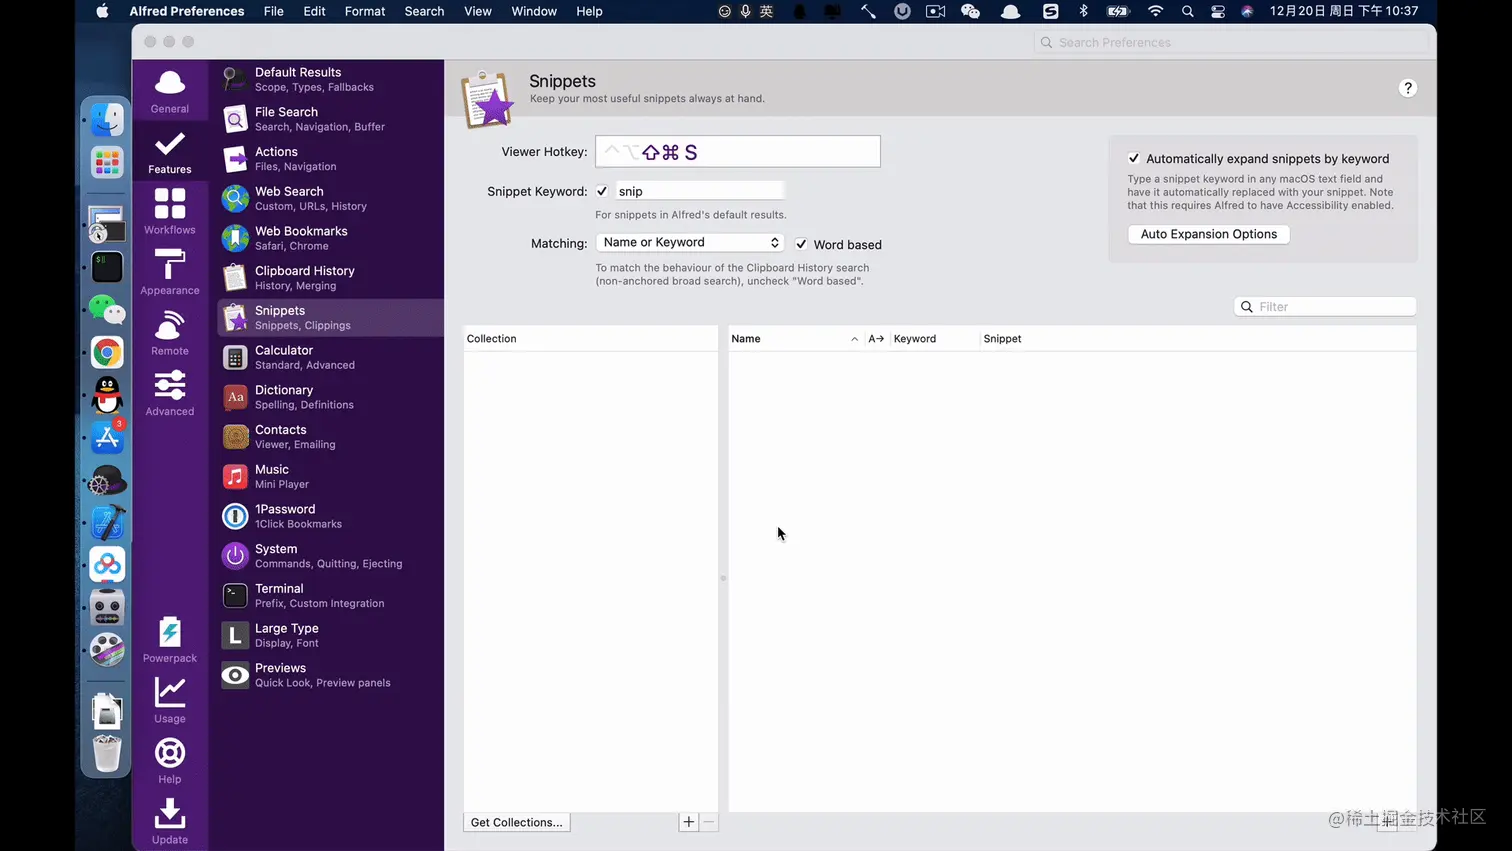The image size is (1512, 851).
Task: Toggle the Word based checkbox
Action: (x=801, y=244)
